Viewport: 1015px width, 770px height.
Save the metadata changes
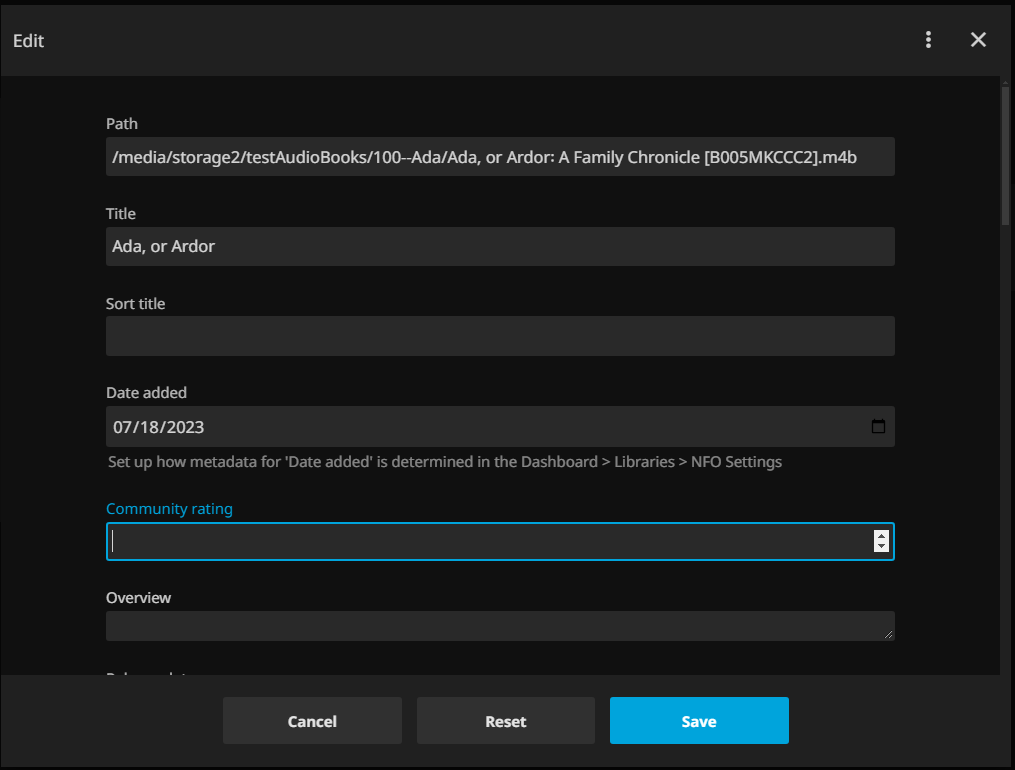pos(699,721)
